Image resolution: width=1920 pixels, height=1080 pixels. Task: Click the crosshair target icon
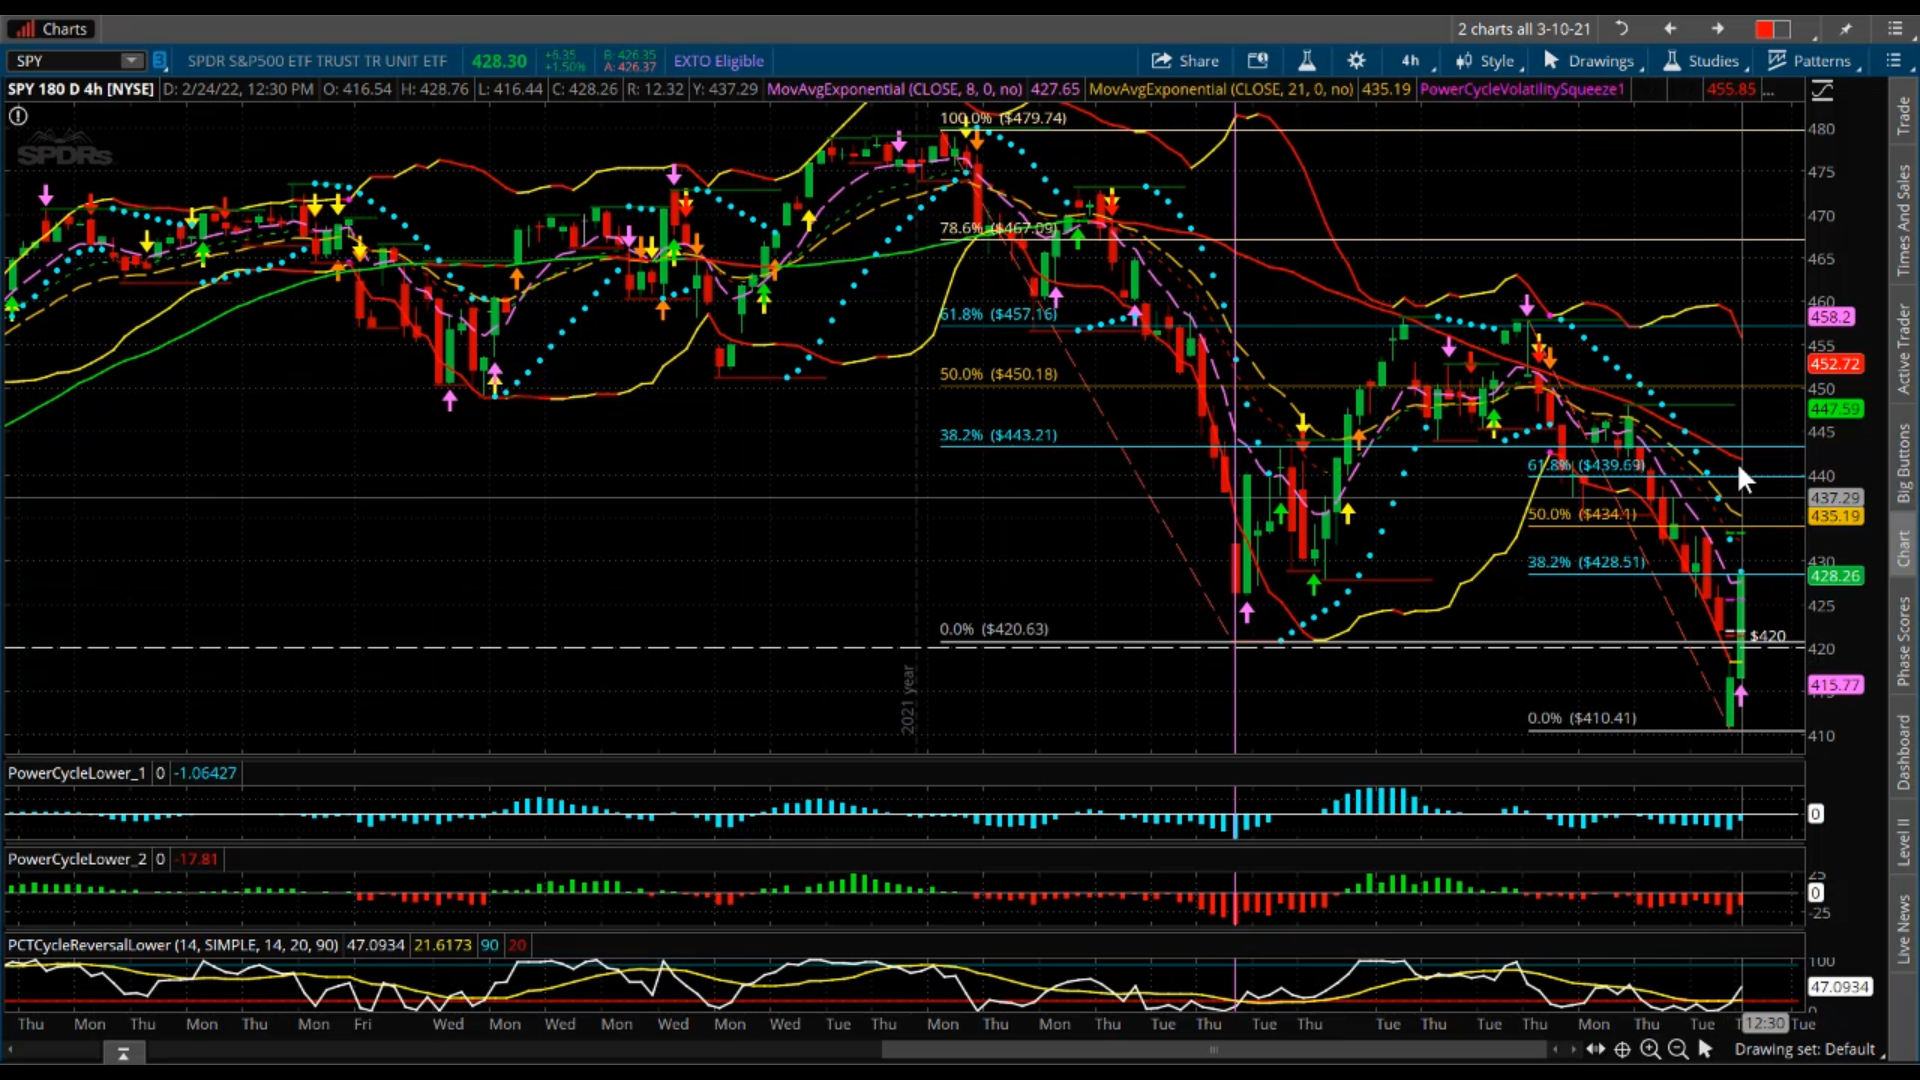(x=1622, y=1049)
